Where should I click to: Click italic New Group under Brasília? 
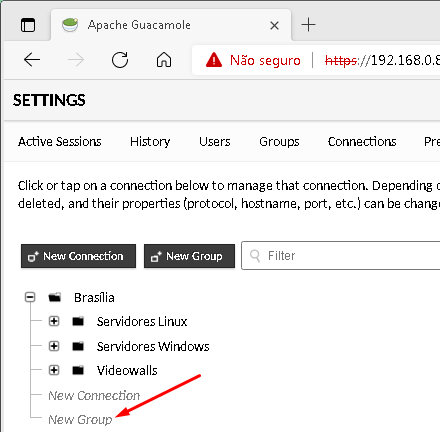point(80,420)
